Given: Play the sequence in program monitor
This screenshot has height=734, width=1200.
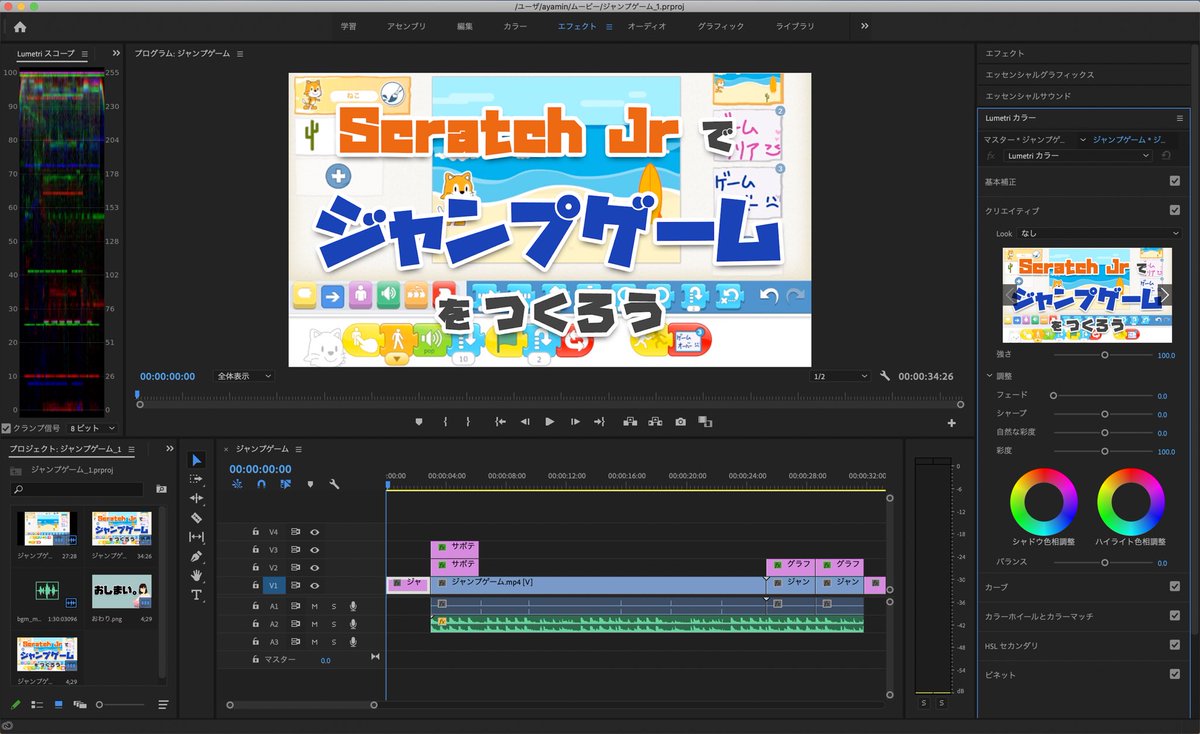Looking at the screenshot, I should pyautogui.click(x=549, y=422).
